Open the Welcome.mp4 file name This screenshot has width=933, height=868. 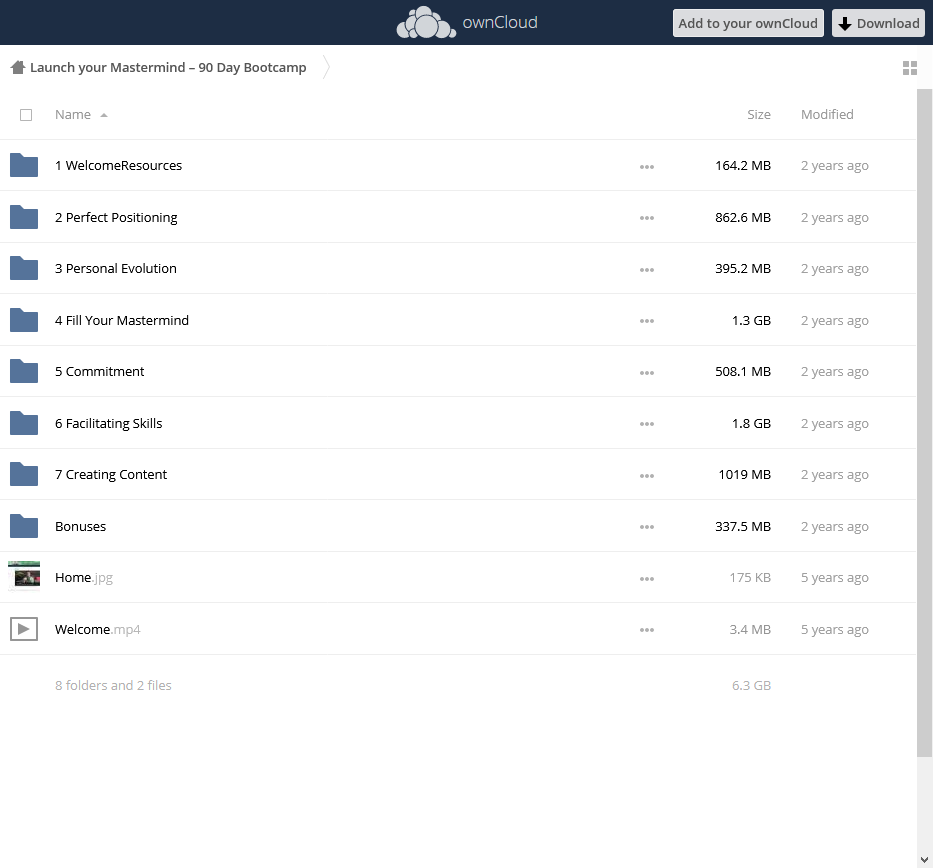coord(98,629)
